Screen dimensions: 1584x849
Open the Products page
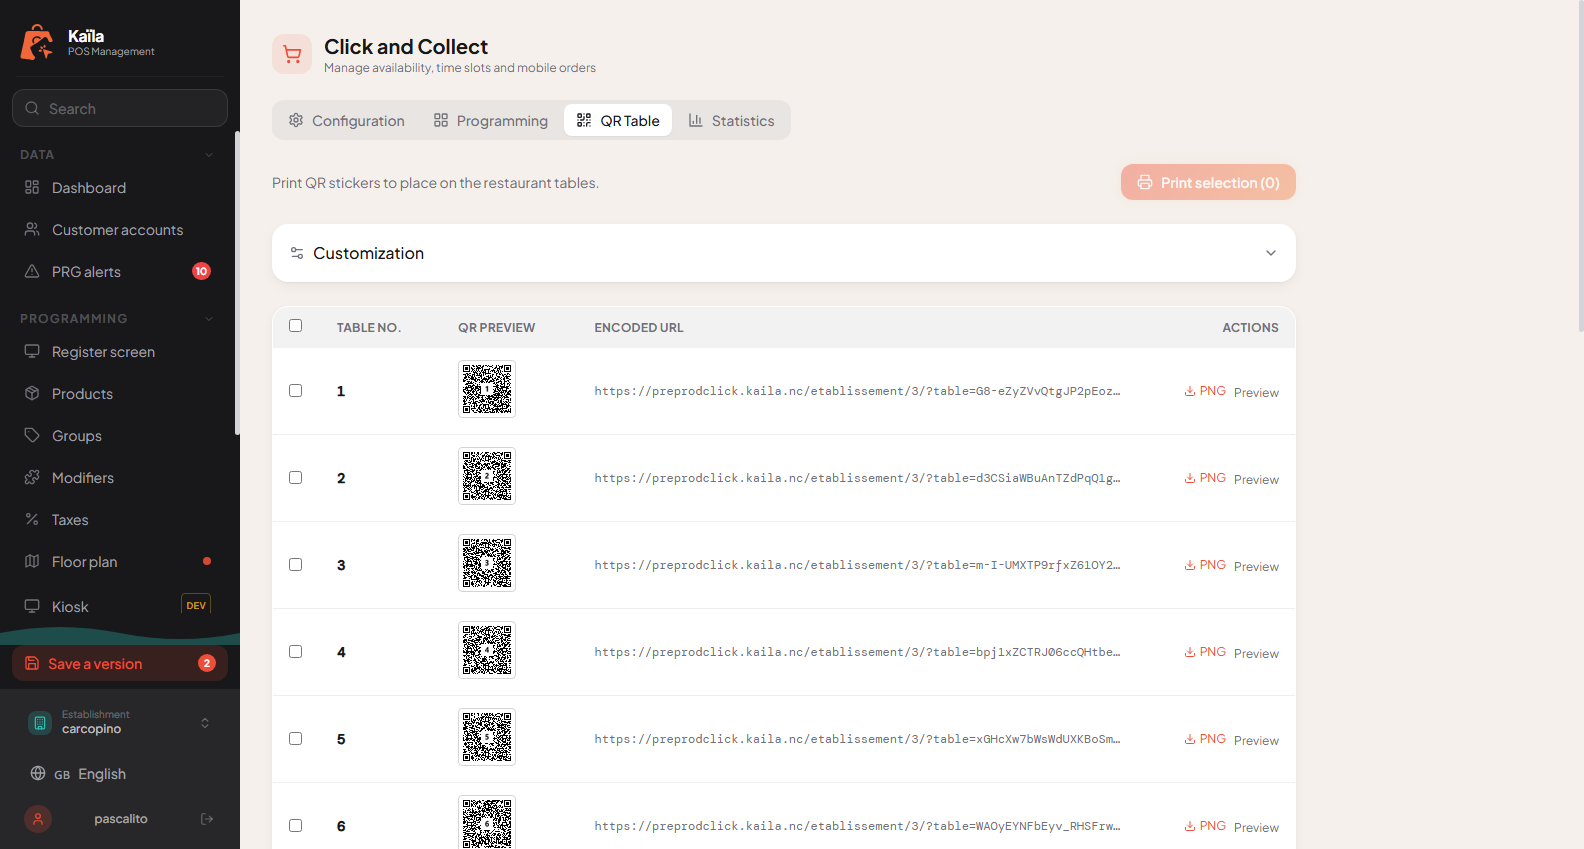point(120,393)
